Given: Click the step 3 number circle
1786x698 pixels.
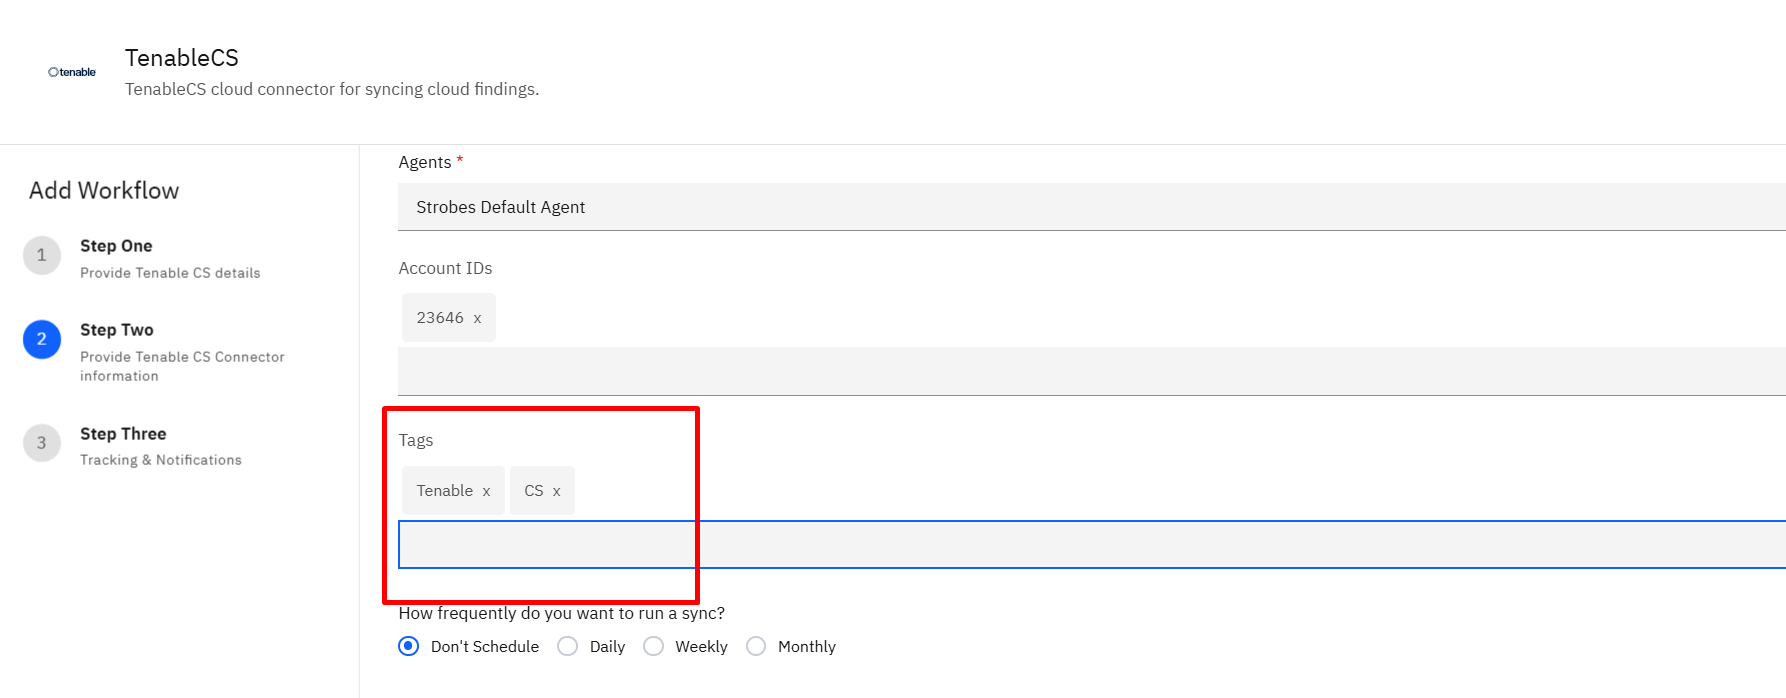Looking at the screenshot, I should tap(42, 443).
